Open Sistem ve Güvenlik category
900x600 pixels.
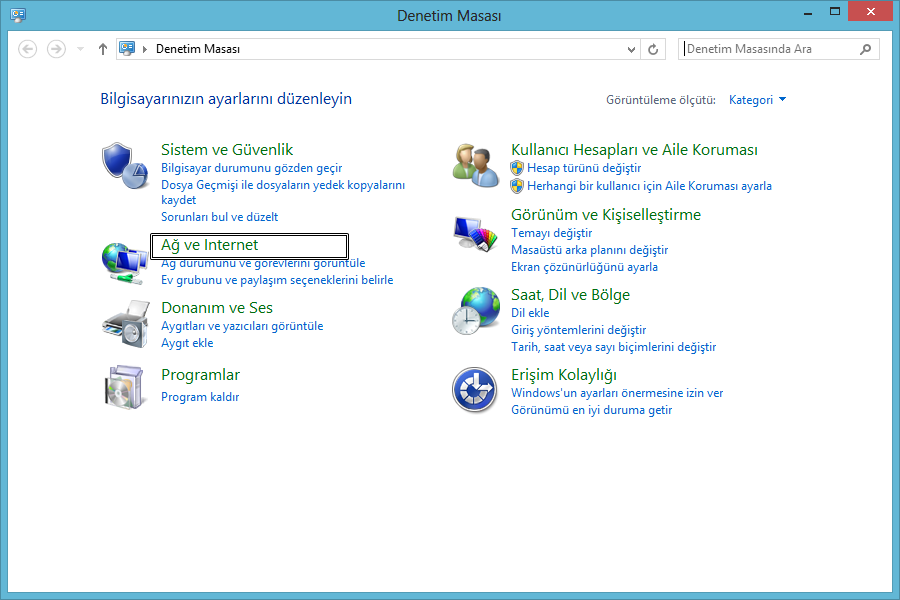(227, 150)
